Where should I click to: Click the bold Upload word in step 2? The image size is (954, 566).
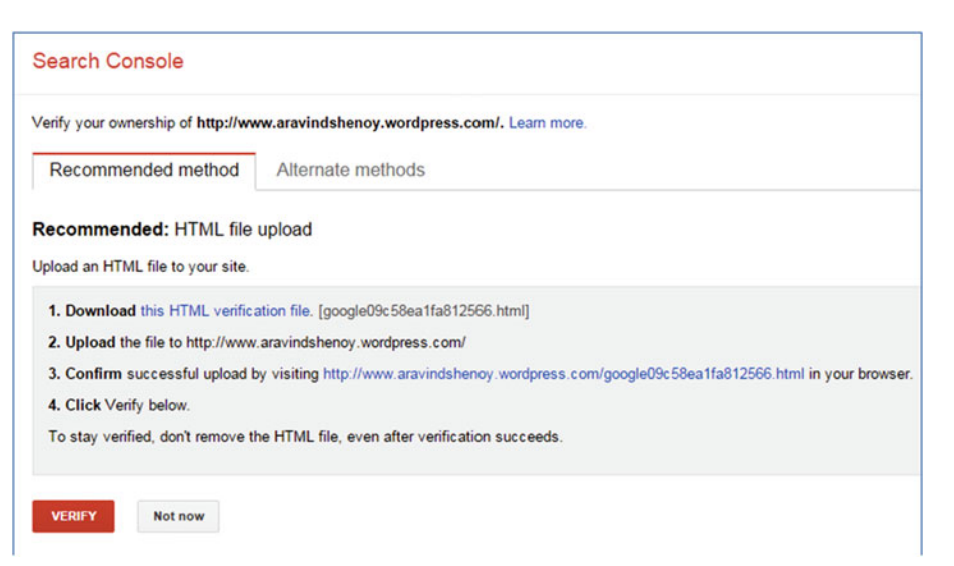90,343
